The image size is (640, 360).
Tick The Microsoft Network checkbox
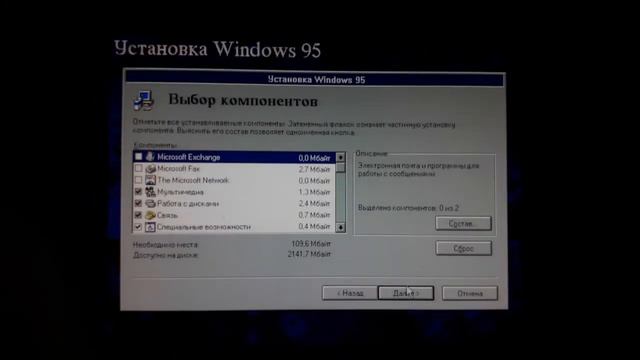pyautogui.click(x=138, y=180)
